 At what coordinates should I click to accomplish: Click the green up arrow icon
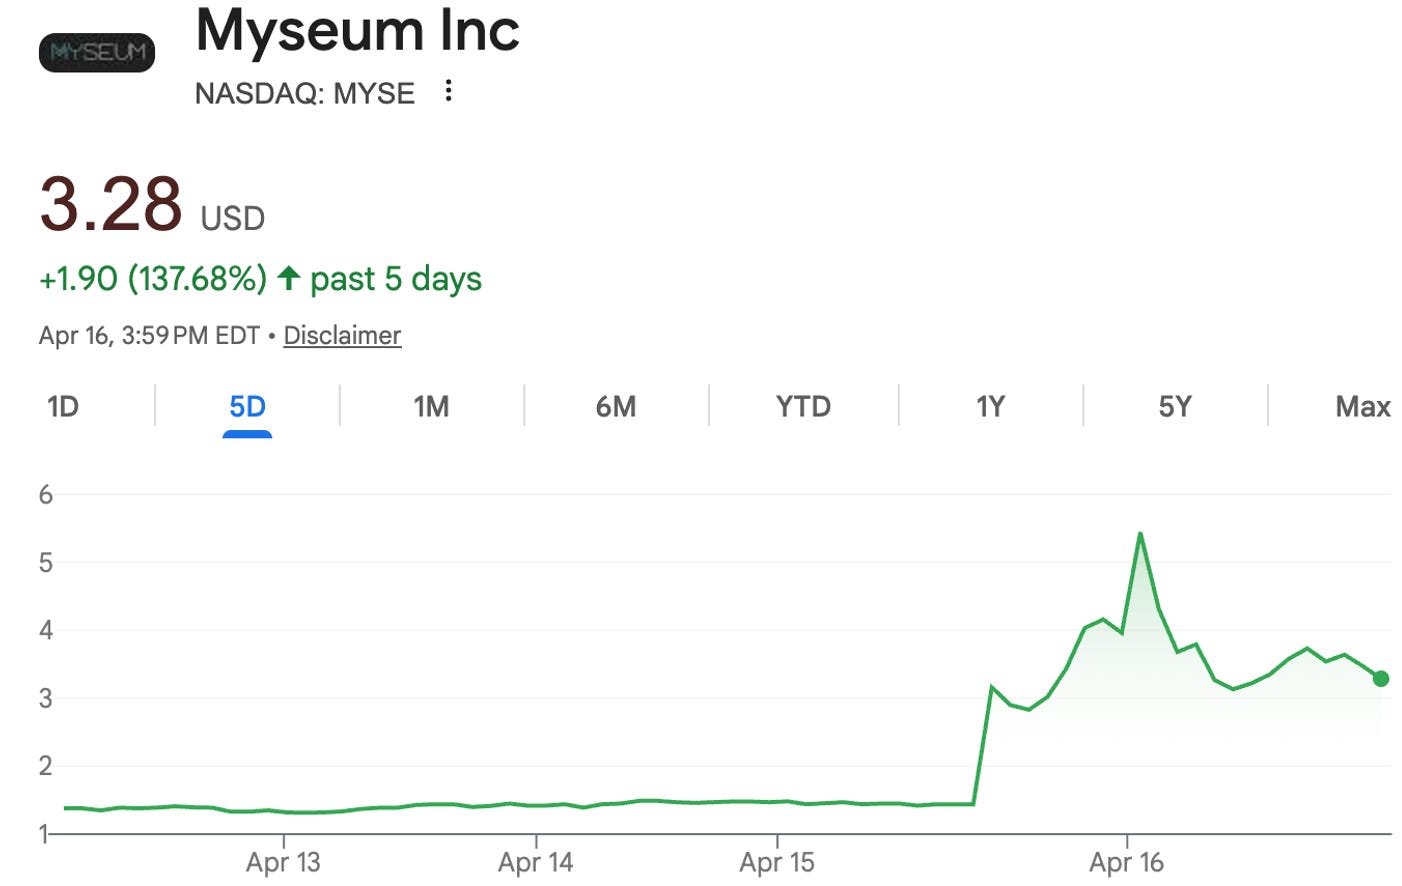click(x=289, y=277)
